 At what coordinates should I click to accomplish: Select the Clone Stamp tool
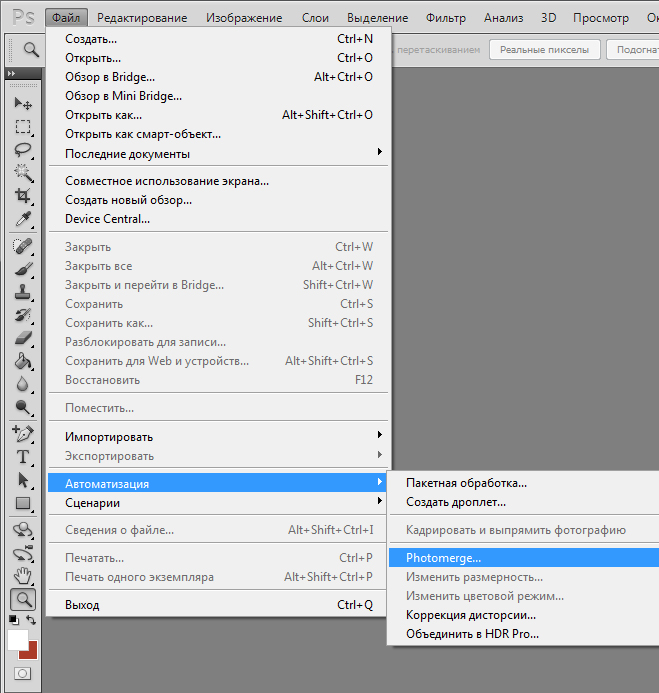point(23,292)
